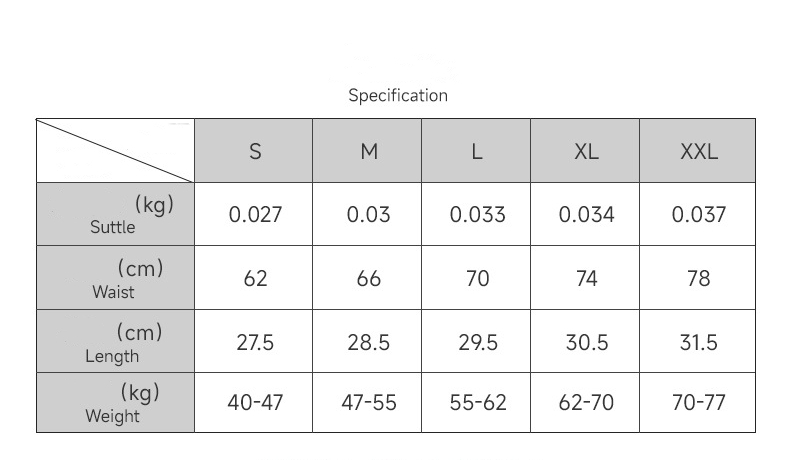The width and height of the screenshot is (790, 460).
Task: Click the Length (cm) row label
Action: pos(116,343)
